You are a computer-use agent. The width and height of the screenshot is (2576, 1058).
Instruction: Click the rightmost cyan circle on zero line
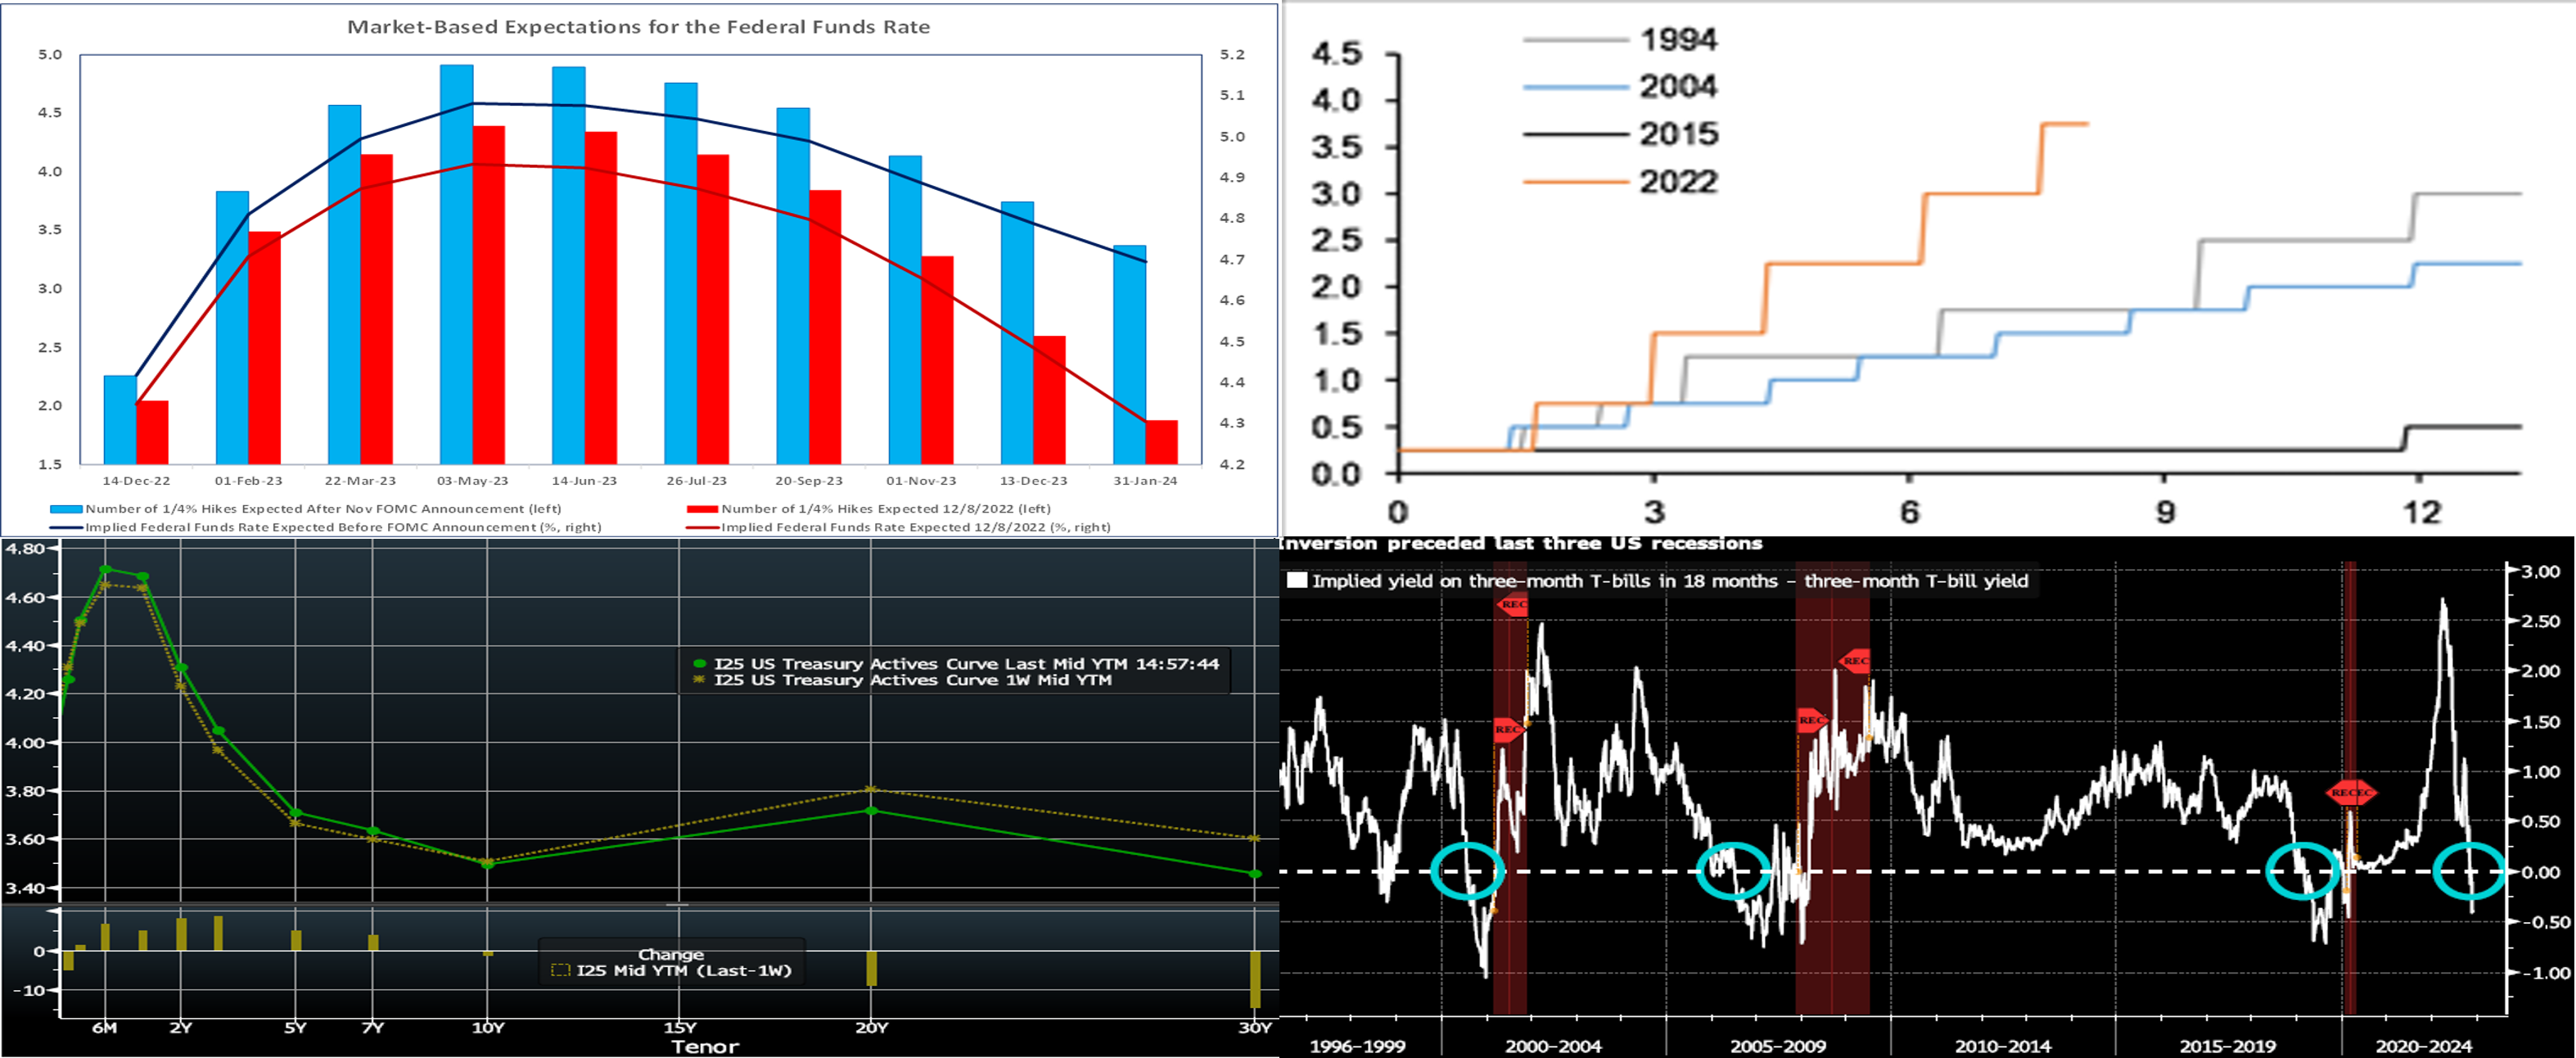coord(2468,871)
